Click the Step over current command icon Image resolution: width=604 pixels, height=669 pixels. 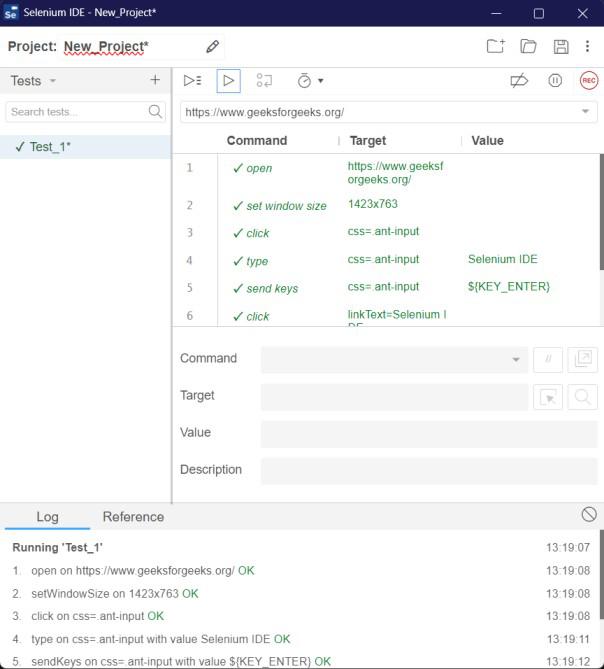[264, 81]
